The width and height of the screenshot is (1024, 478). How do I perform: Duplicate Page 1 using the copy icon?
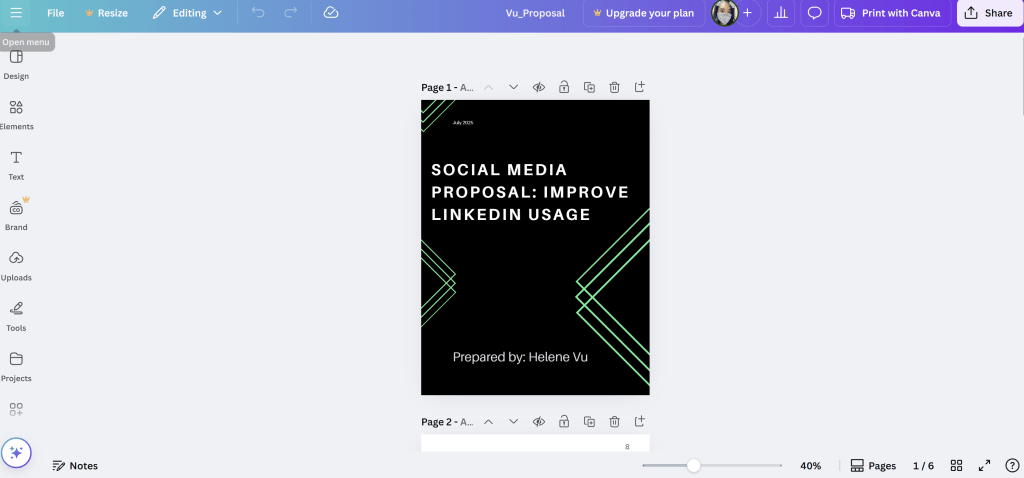(590, 88)
